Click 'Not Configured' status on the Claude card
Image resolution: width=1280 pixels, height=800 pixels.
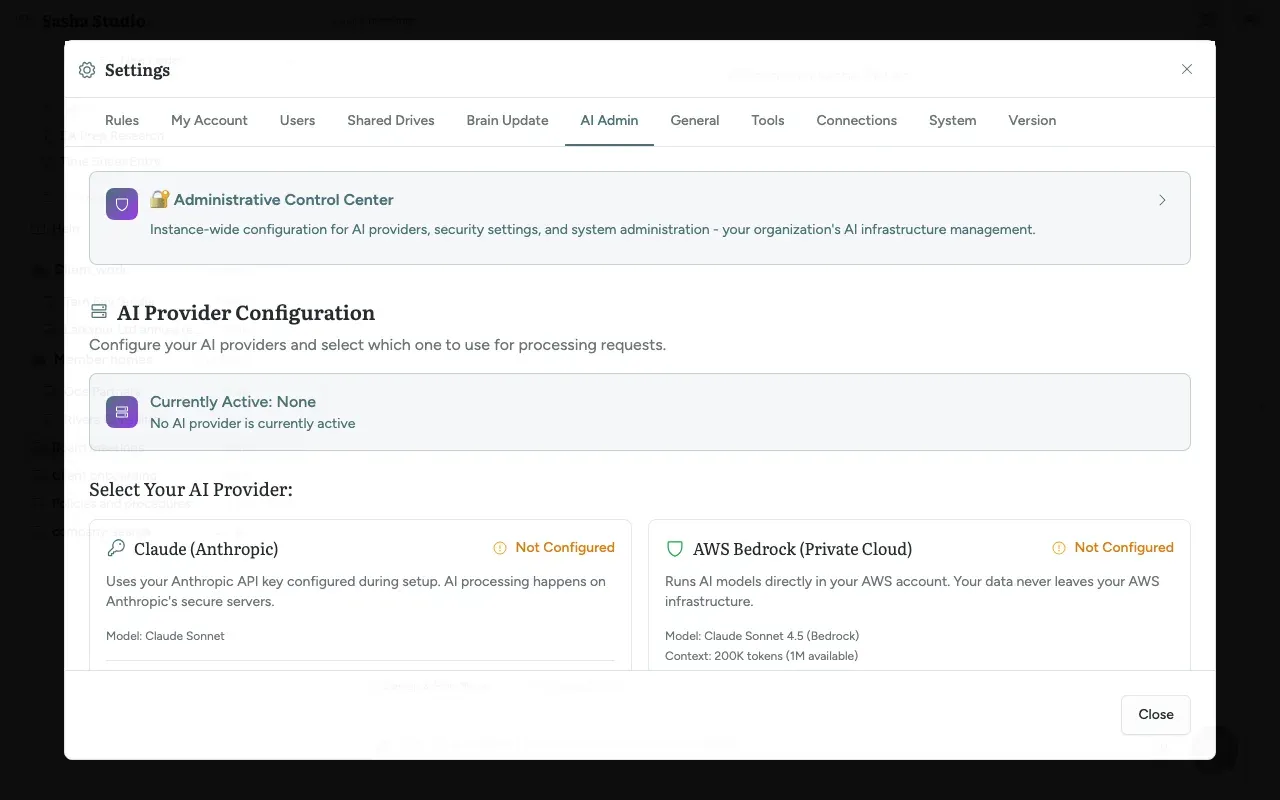(x=565, y=548)
